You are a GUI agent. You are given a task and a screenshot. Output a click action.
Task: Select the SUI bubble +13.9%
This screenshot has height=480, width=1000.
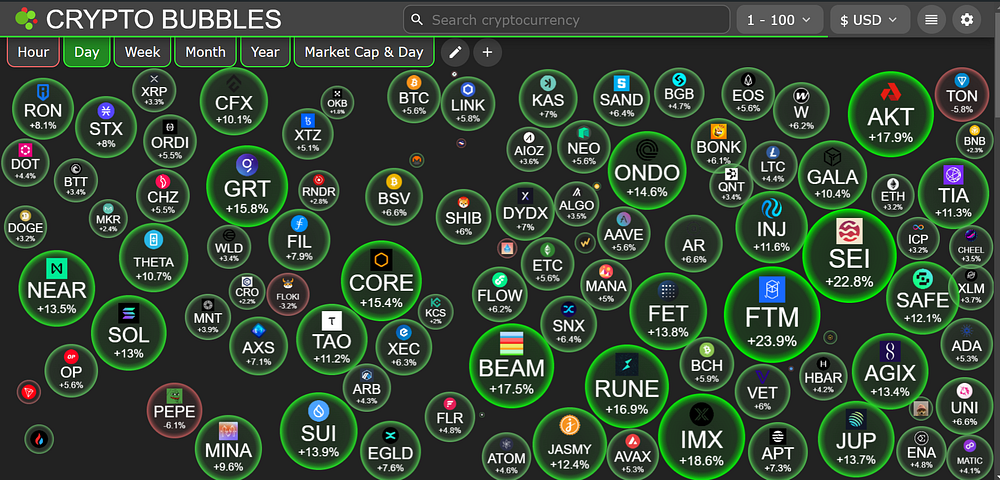click(319, 431)
